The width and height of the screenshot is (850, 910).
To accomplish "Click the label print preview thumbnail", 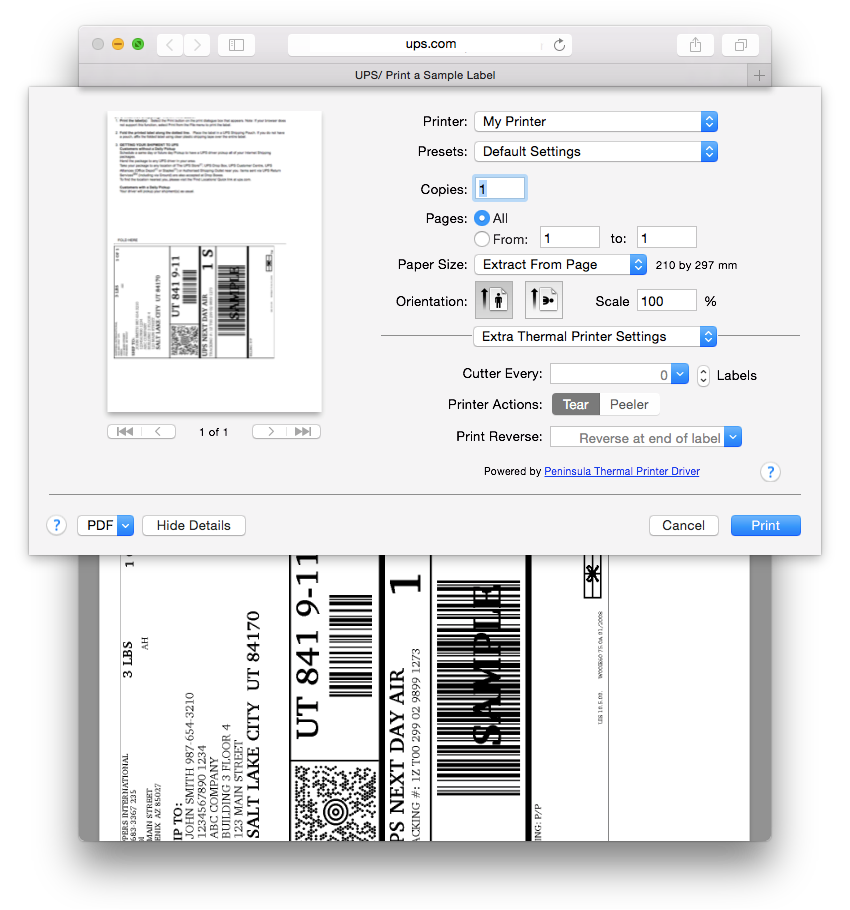I will click(214, 261).
